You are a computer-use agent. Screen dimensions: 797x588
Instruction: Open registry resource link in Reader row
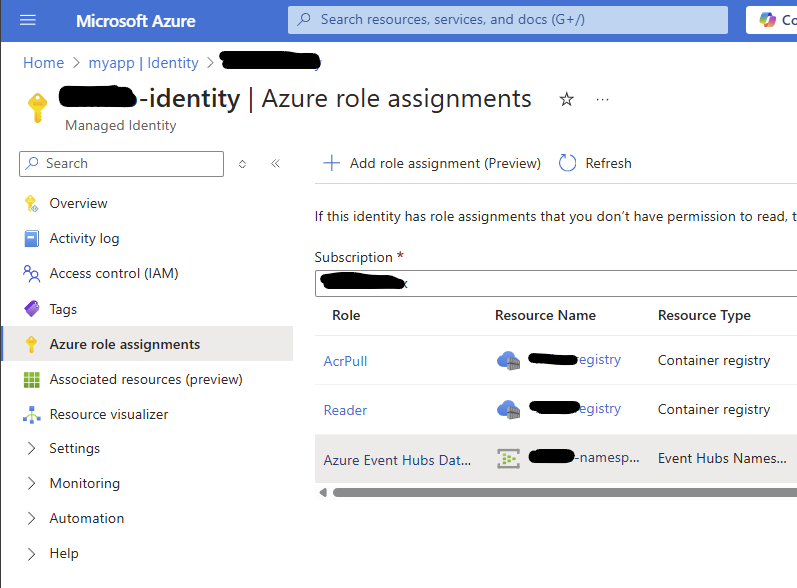[574, 409]
